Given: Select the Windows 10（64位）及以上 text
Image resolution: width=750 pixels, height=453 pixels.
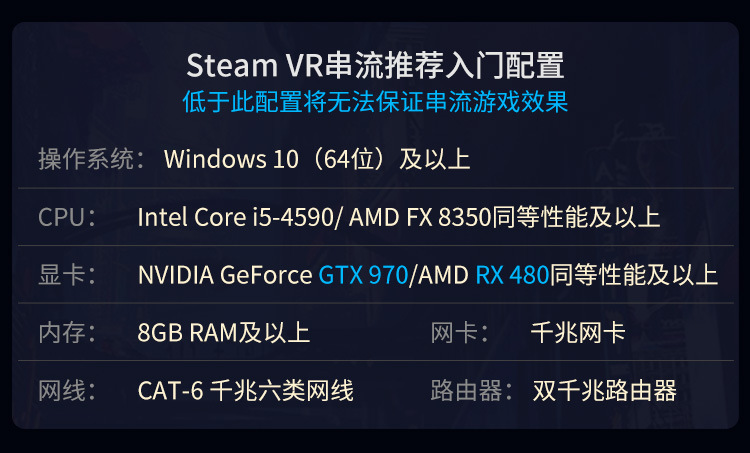Looking at the screenshot, I should pos(317,159).
